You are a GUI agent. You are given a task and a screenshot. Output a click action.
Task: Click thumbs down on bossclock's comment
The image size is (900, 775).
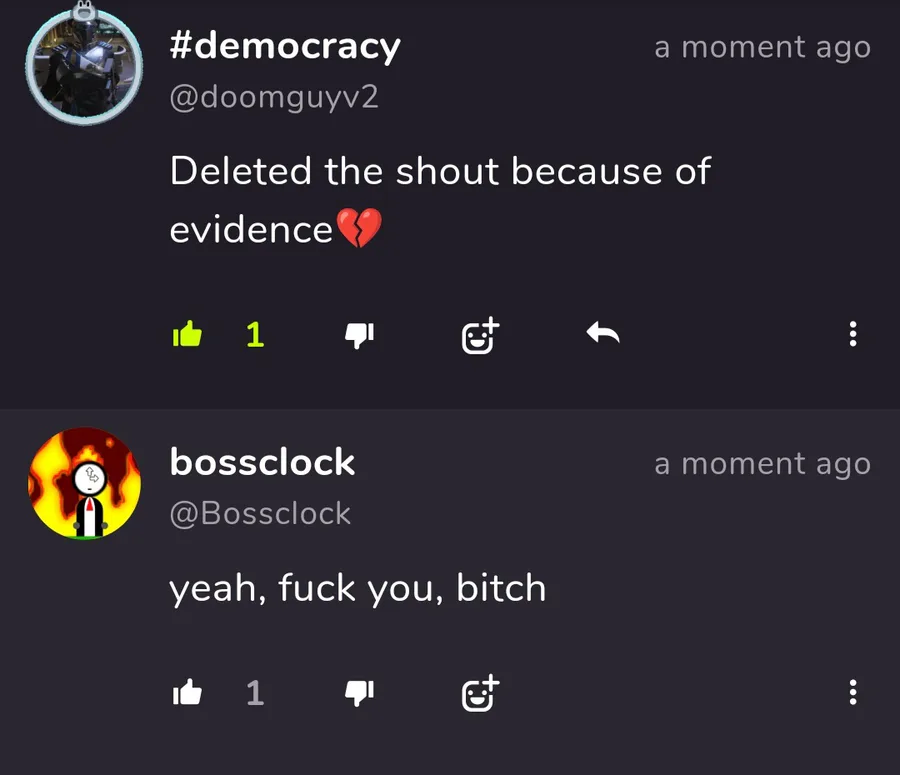[359, 693]
